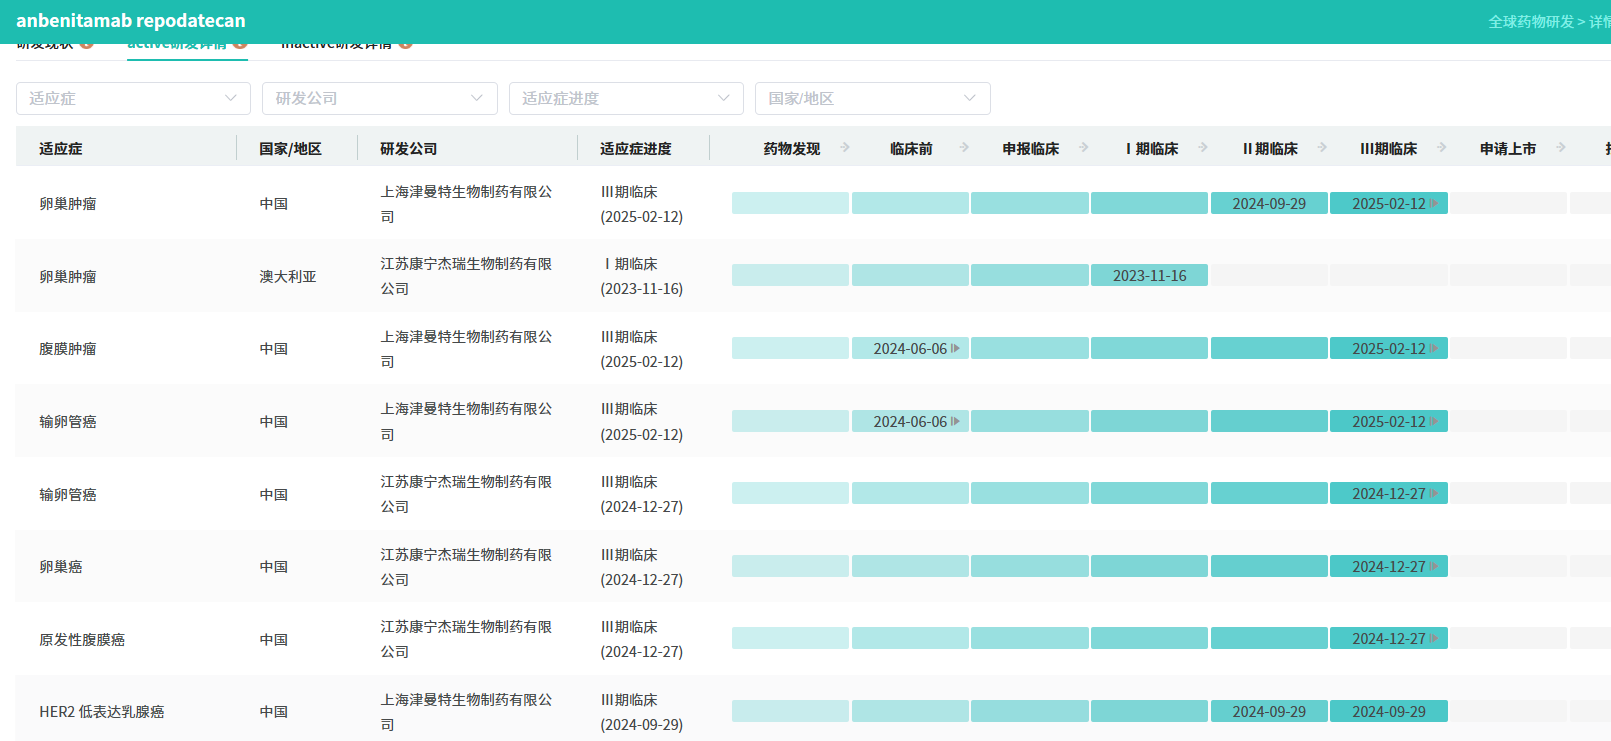Viewport: 1611px width, 741px height.
Task: Click play icon beside 2025-02-12 in 腹膜肿瘤 row
Action: [x=1434, y=349]
